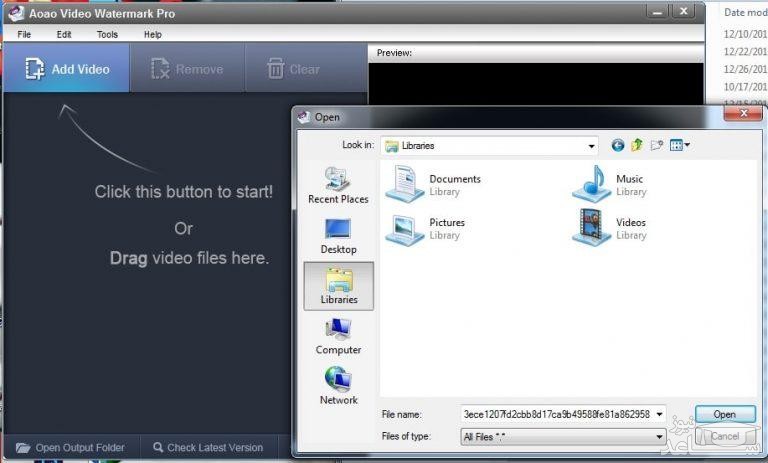Screen dimensions: 768x463
Task: Expand the Files of type dropdown
Action: (660, 437)
